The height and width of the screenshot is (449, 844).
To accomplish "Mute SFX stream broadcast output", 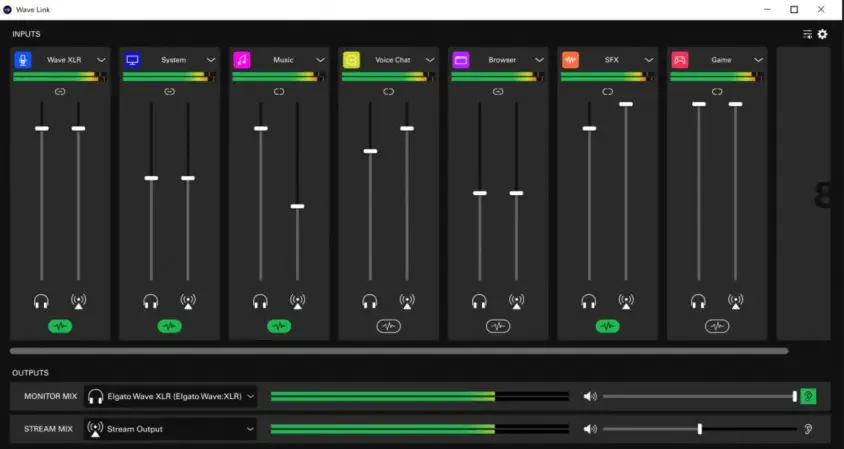I will tap(626, 301).
